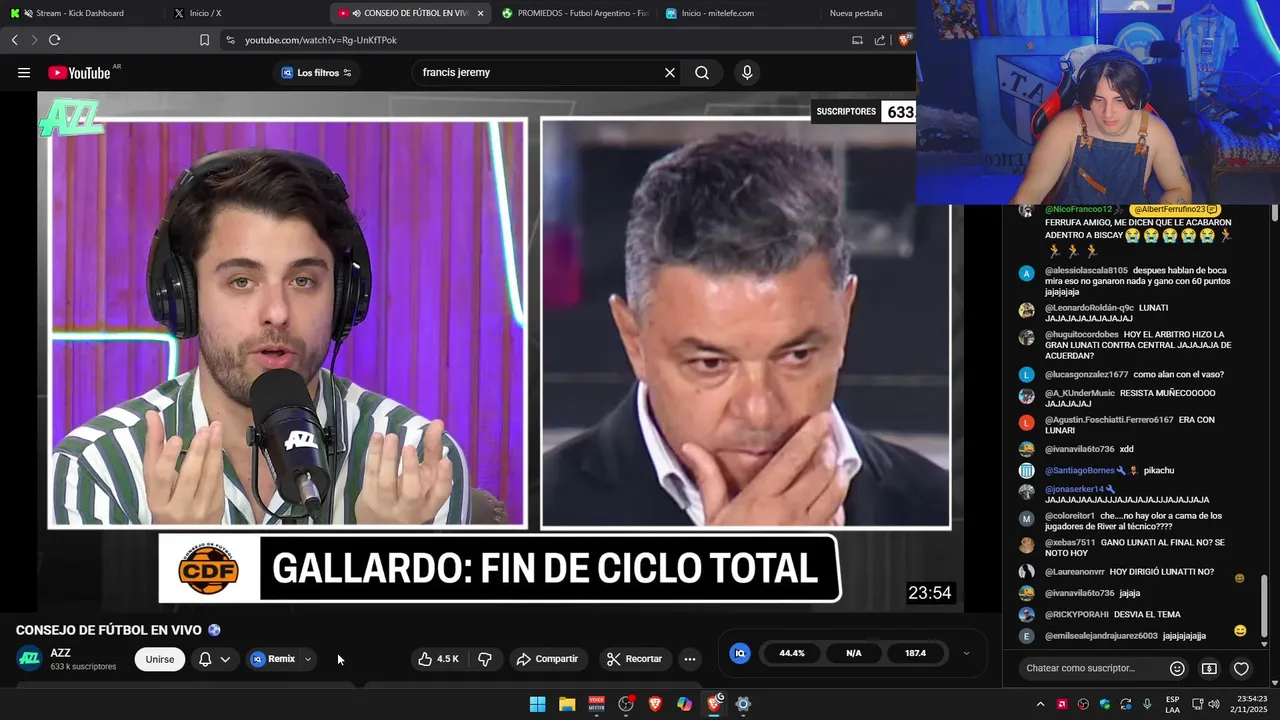
Task: Reload the page with refresh icon
Action: click(x=54, y=40)
